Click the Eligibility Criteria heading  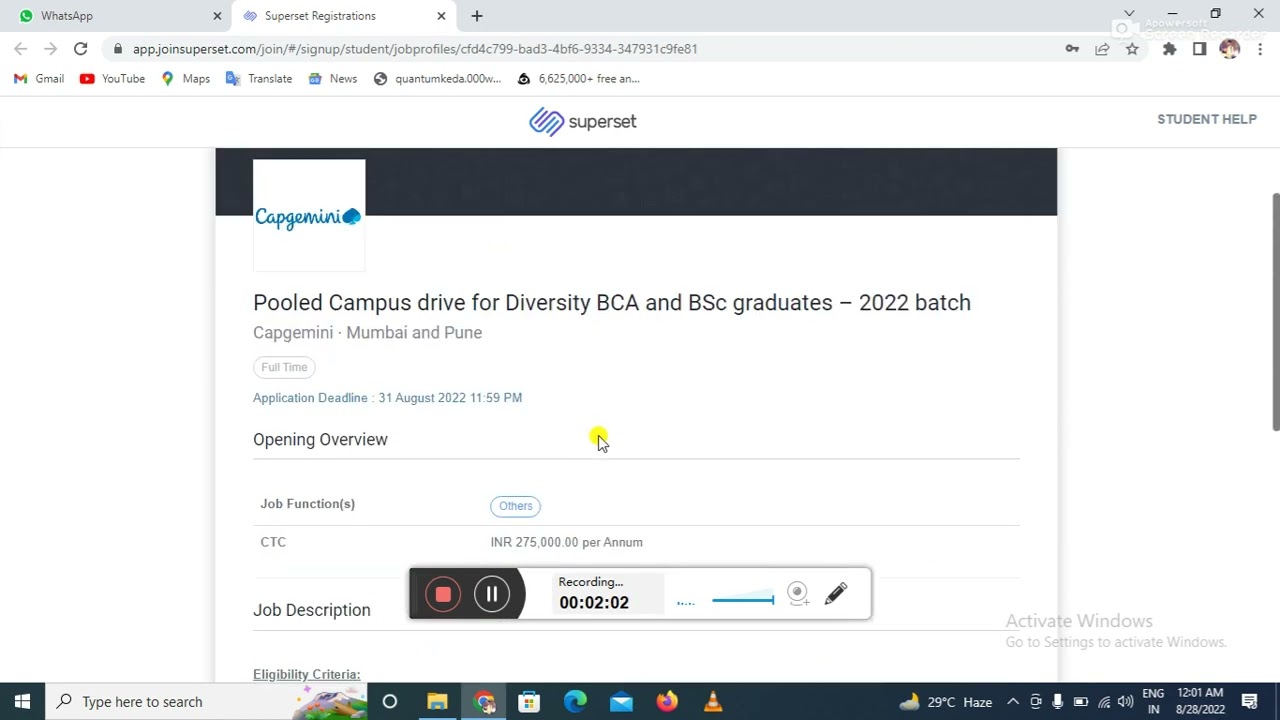306,674
